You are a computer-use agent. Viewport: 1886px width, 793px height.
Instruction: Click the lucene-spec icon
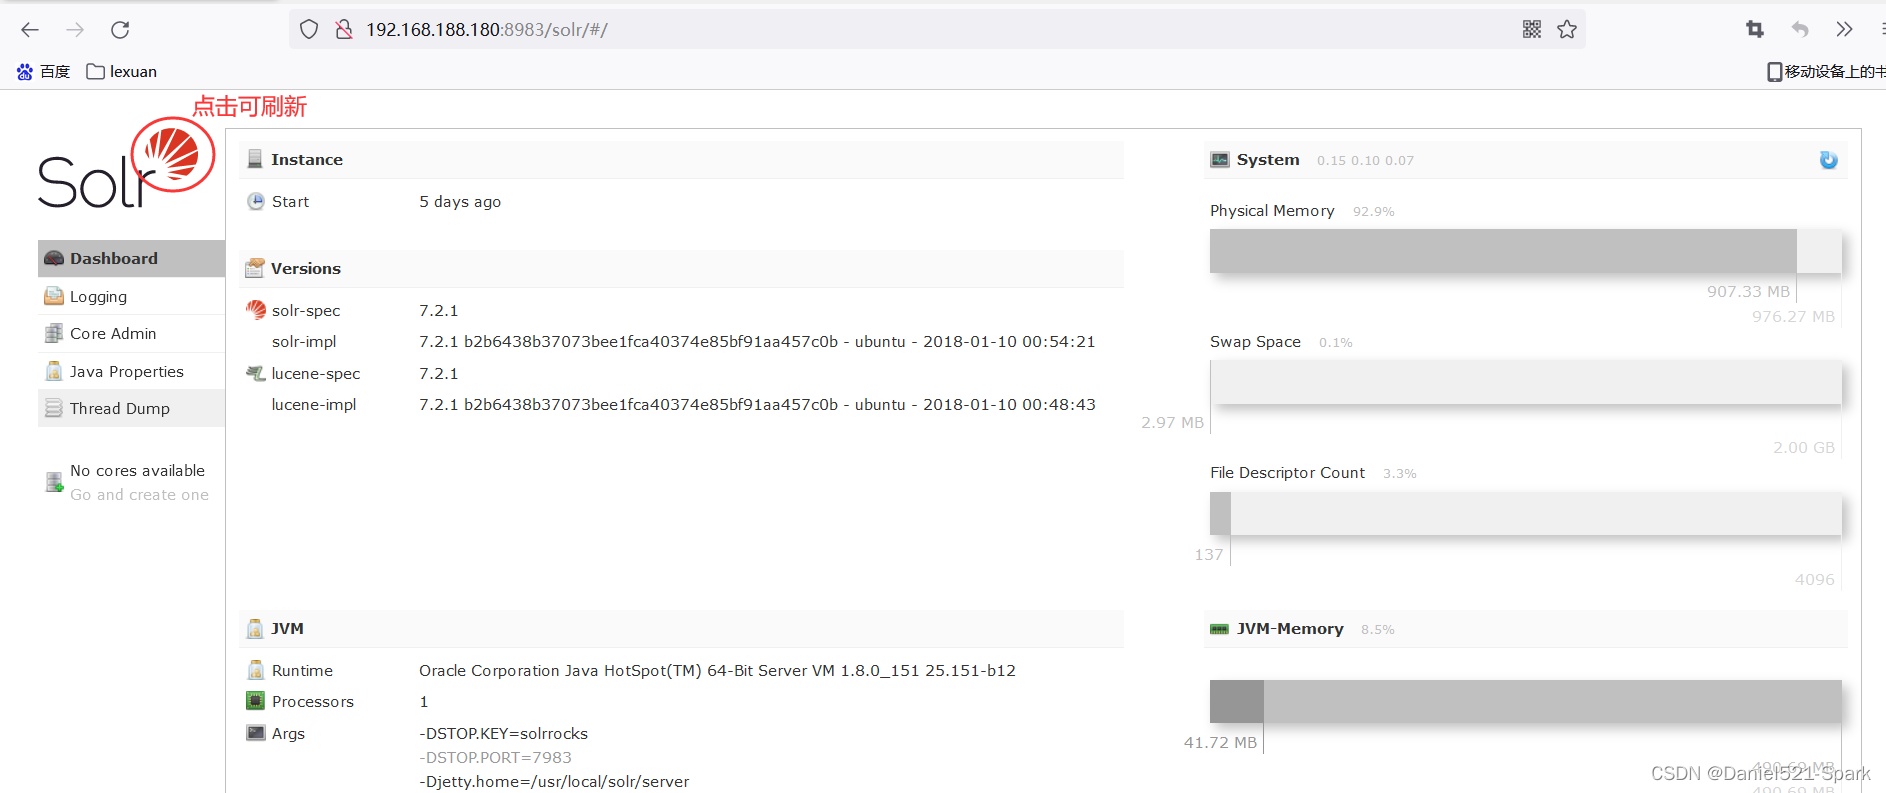pos(256,373)
